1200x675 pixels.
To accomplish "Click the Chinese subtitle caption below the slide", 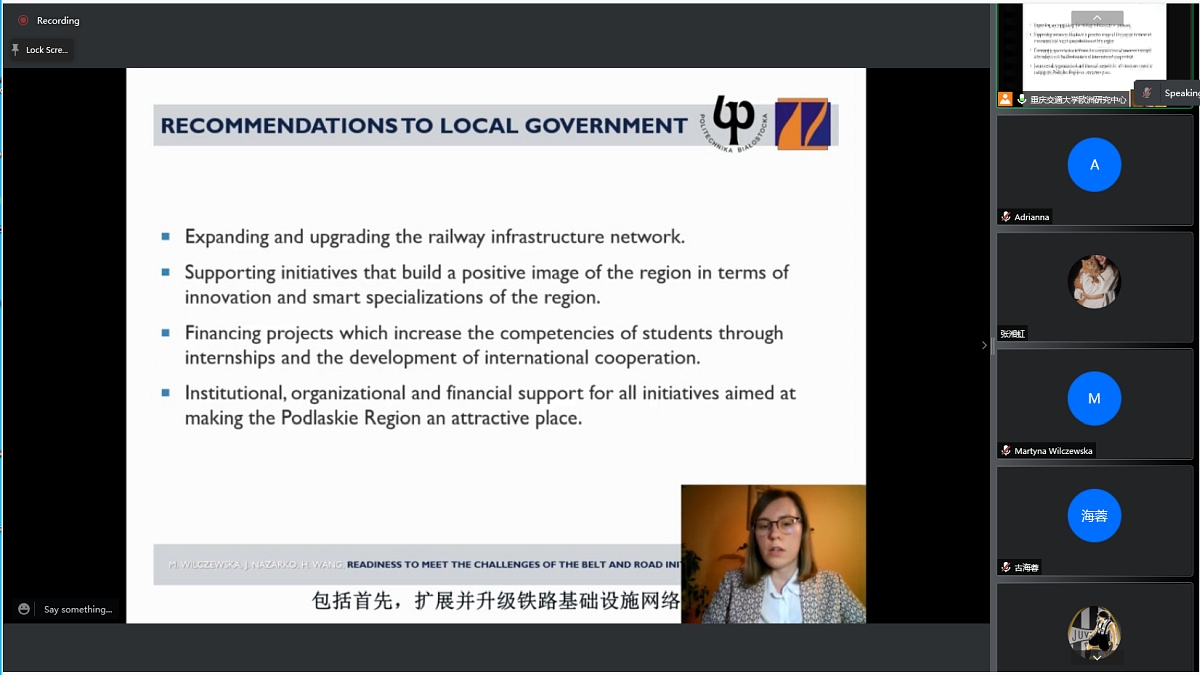I will point(496,601).
